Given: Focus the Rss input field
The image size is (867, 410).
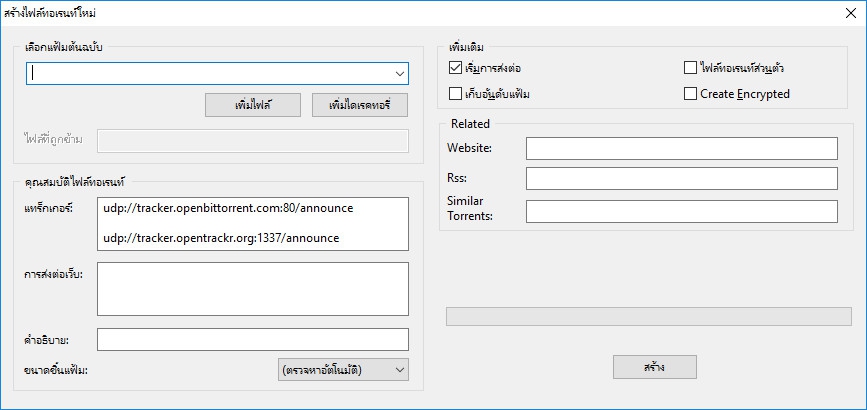Looking at the screenshot, I should click(681, 178).
